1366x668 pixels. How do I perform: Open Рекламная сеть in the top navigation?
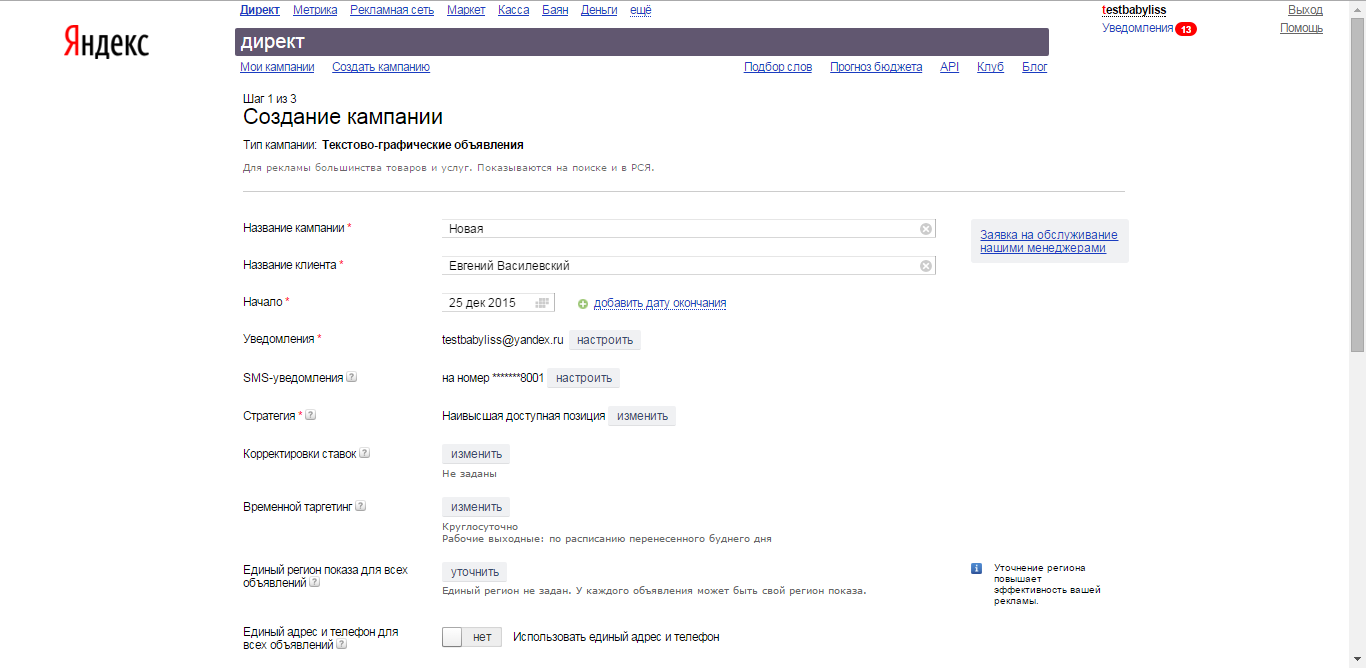point(392,10)
